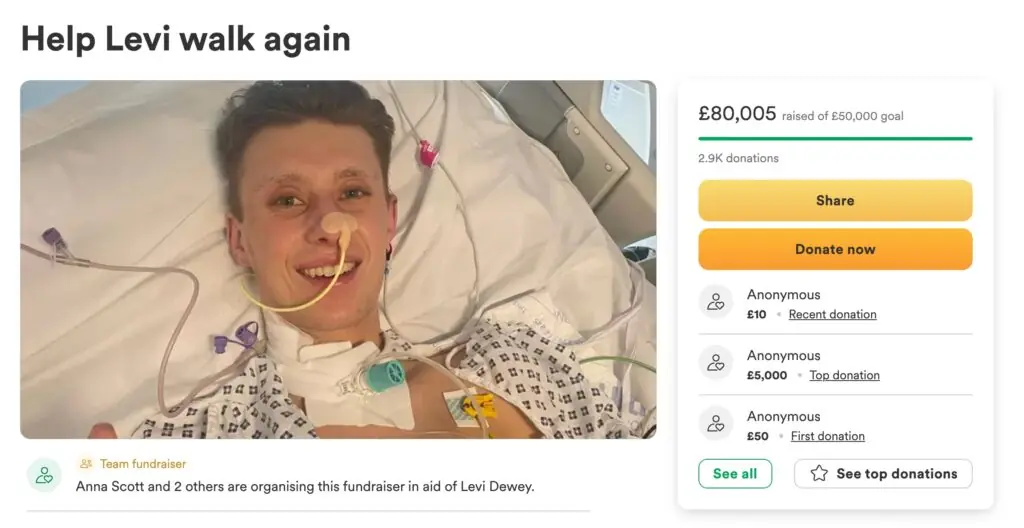Click the recent donation anonymous donor icon
The image size is (1024, 528).
tap(716, 302)
